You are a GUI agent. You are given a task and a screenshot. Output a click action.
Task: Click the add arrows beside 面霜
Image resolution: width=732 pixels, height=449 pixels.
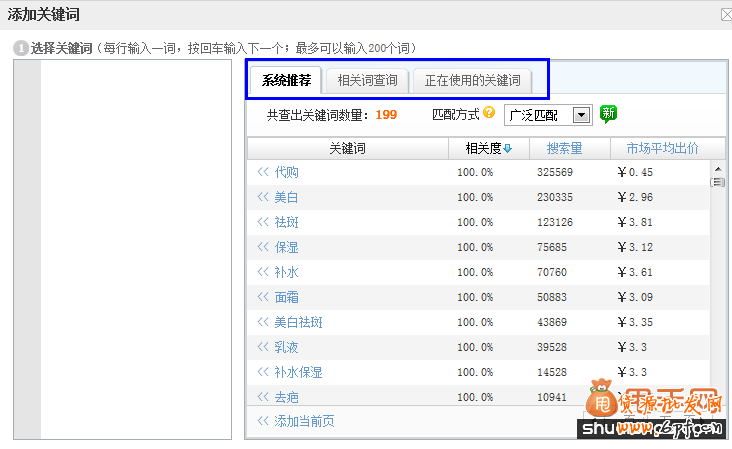click(x=263, y=297)
